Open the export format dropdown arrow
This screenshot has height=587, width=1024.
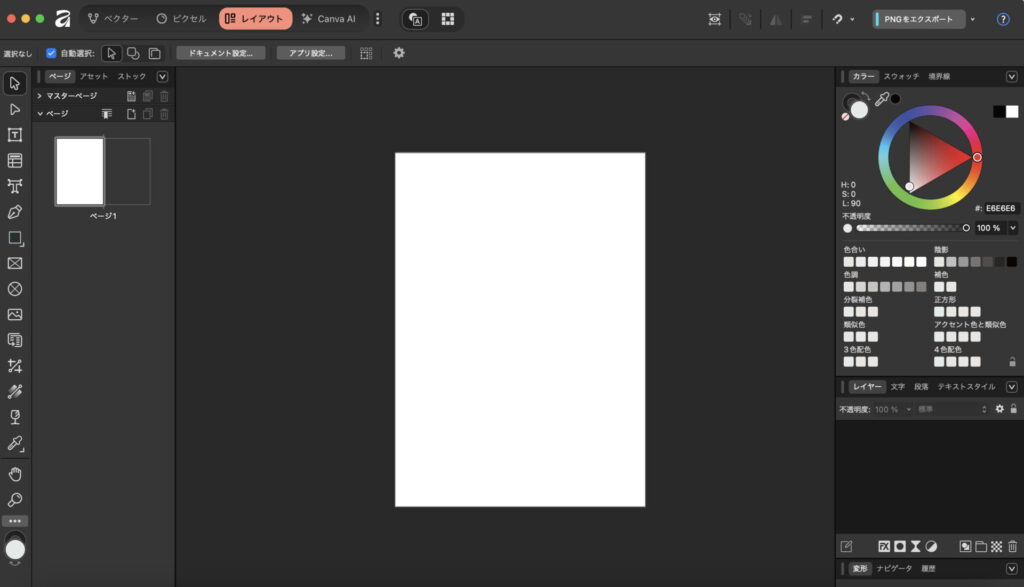(973, 19)
